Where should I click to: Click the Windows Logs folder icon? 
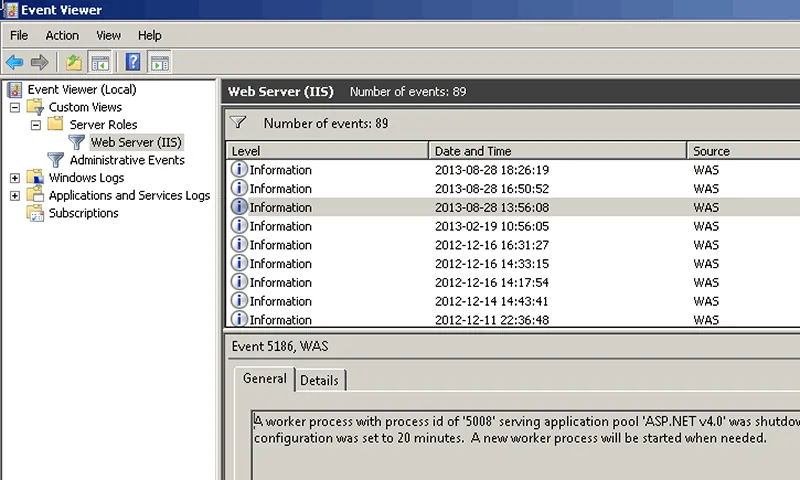[x=35, y=177]
